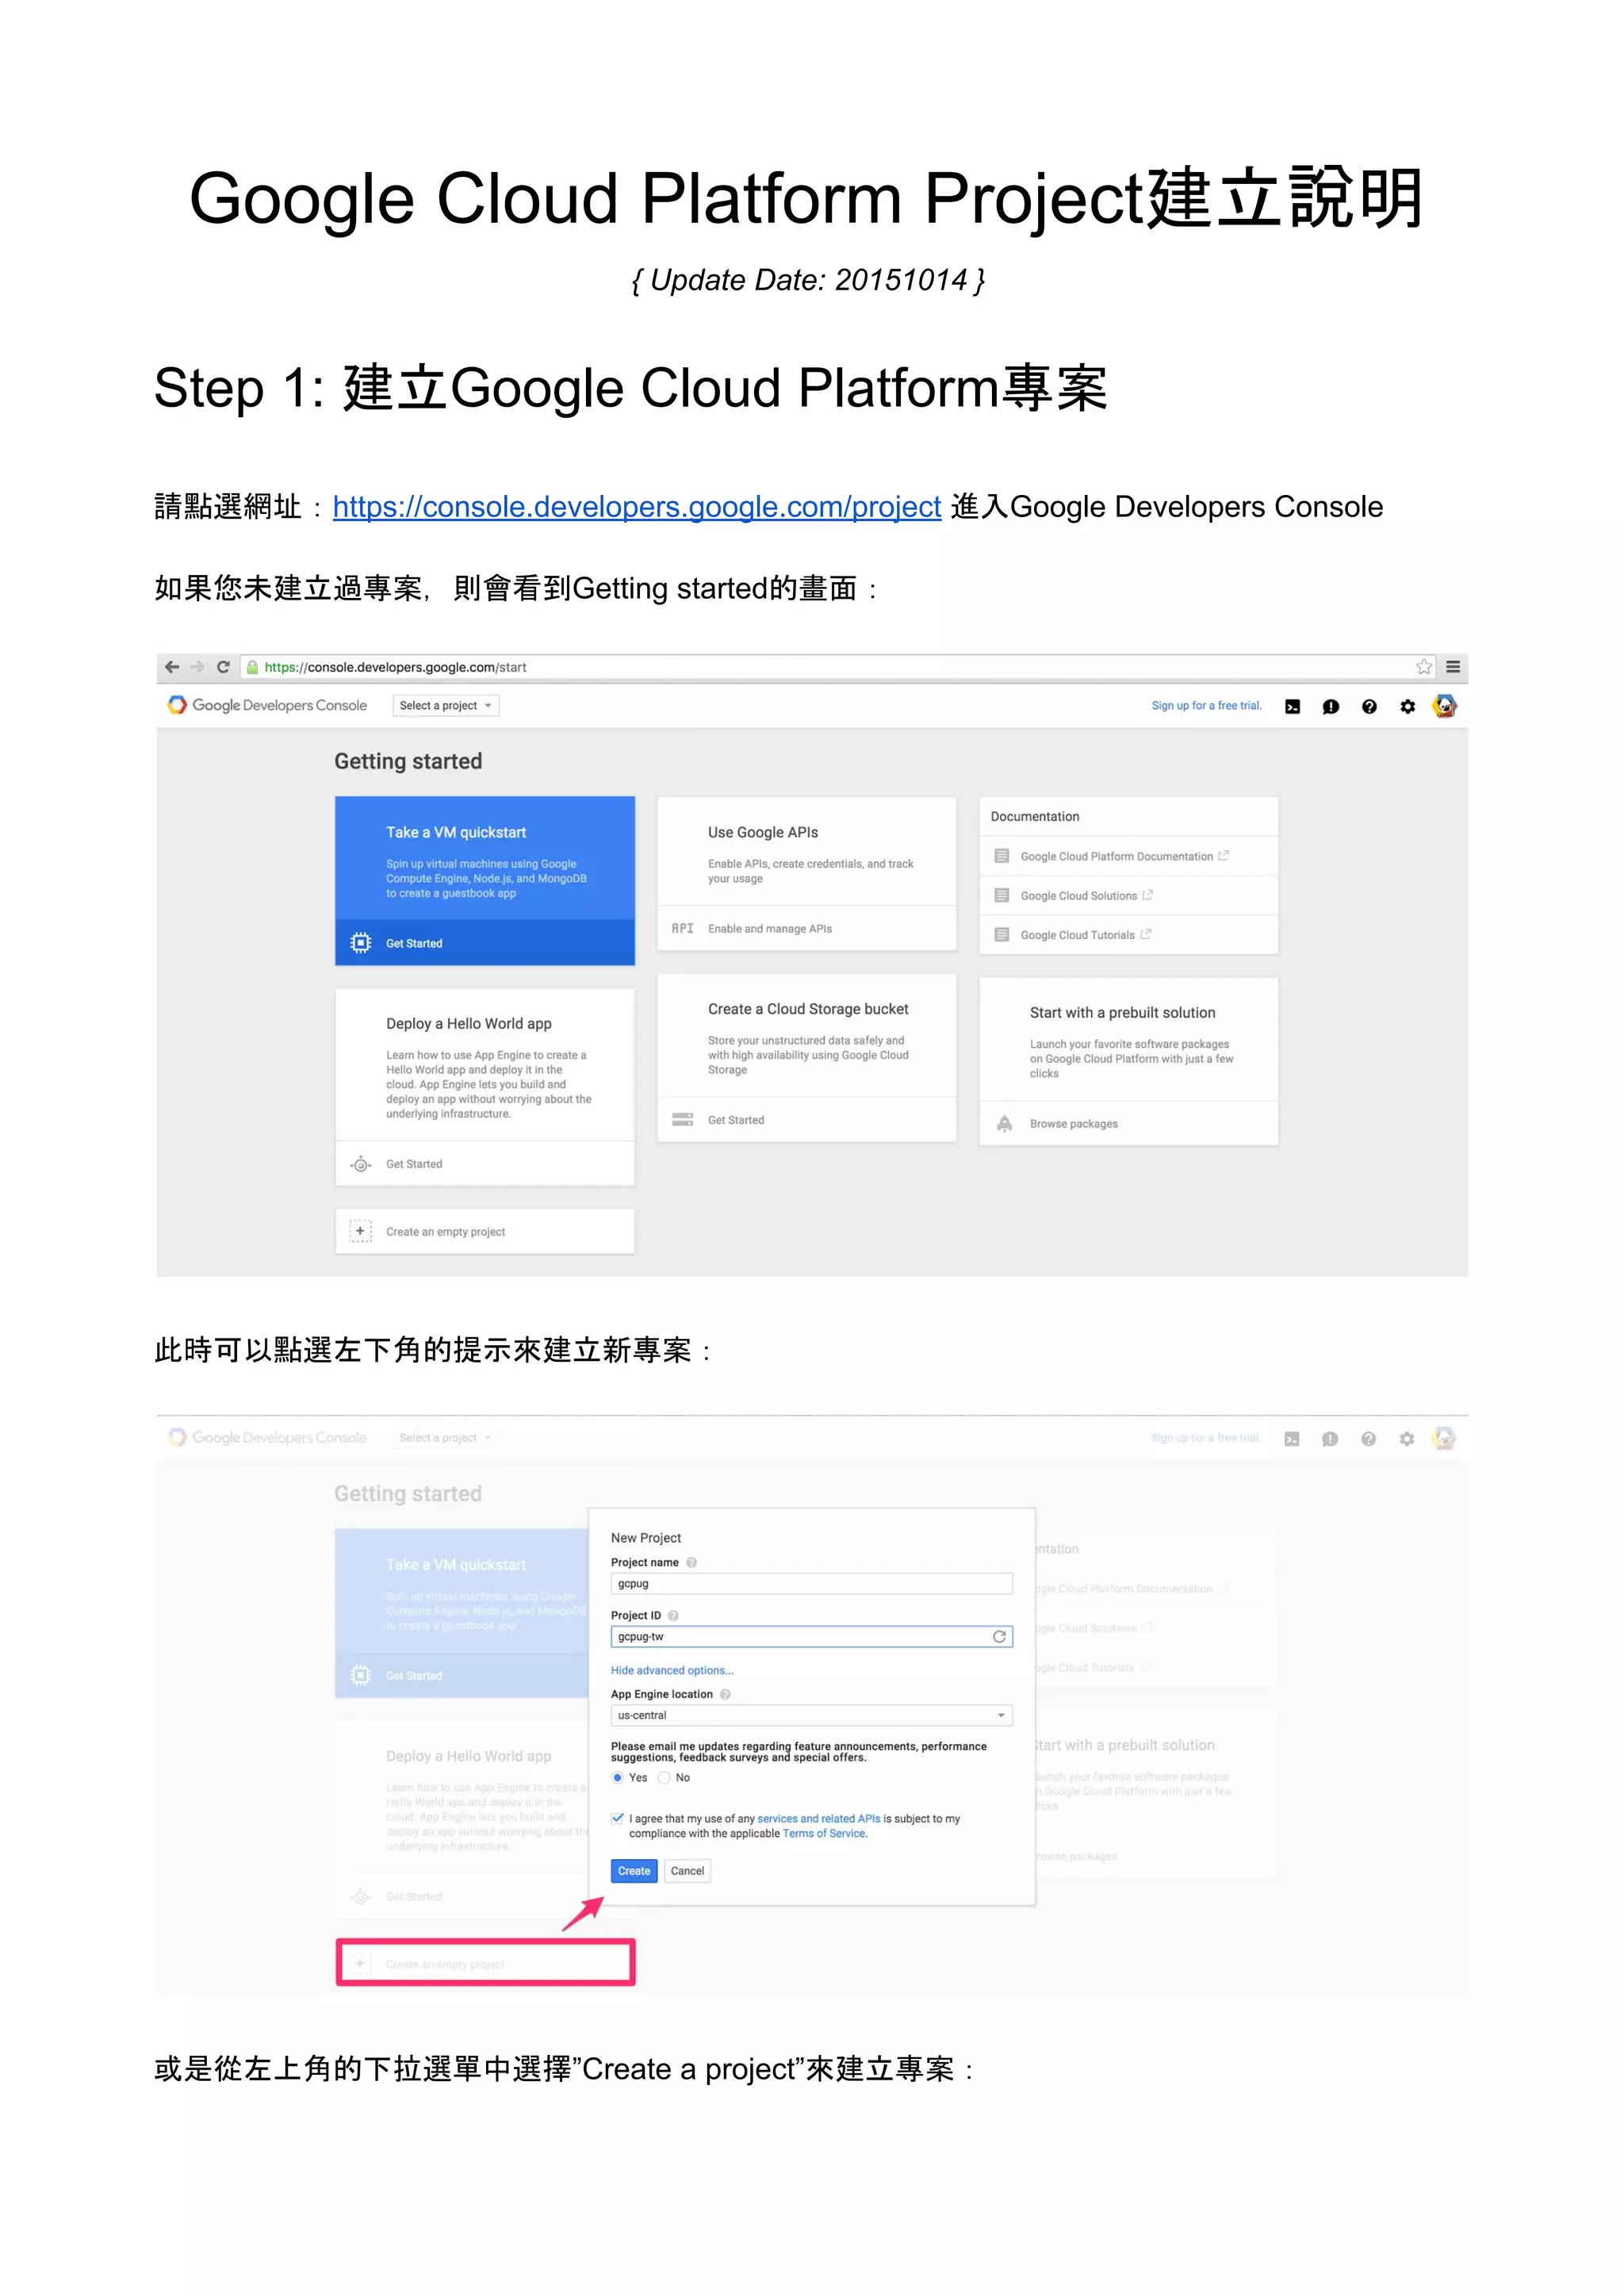Click the Project name input field
This screenshot has width=1624, height=2296.
pyautogui.click(x=811, y=1584)
